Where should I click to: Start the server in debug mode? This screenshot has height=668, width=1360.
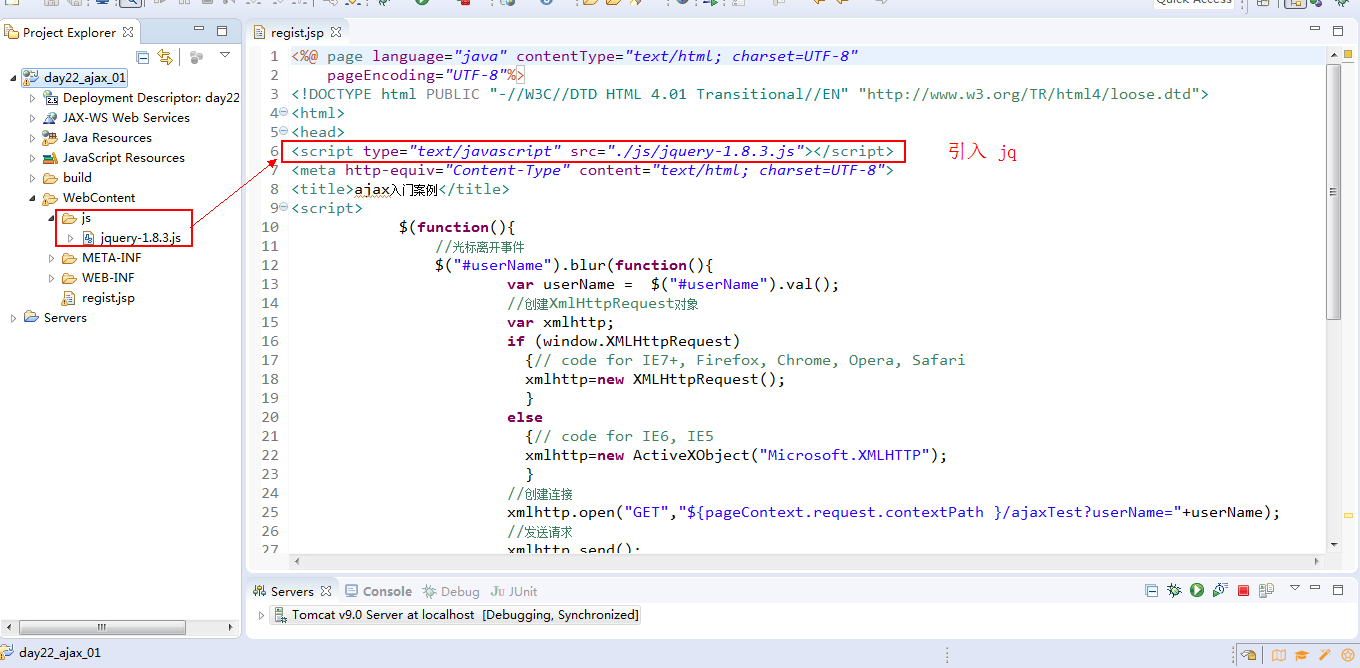tap(1174, 591)
